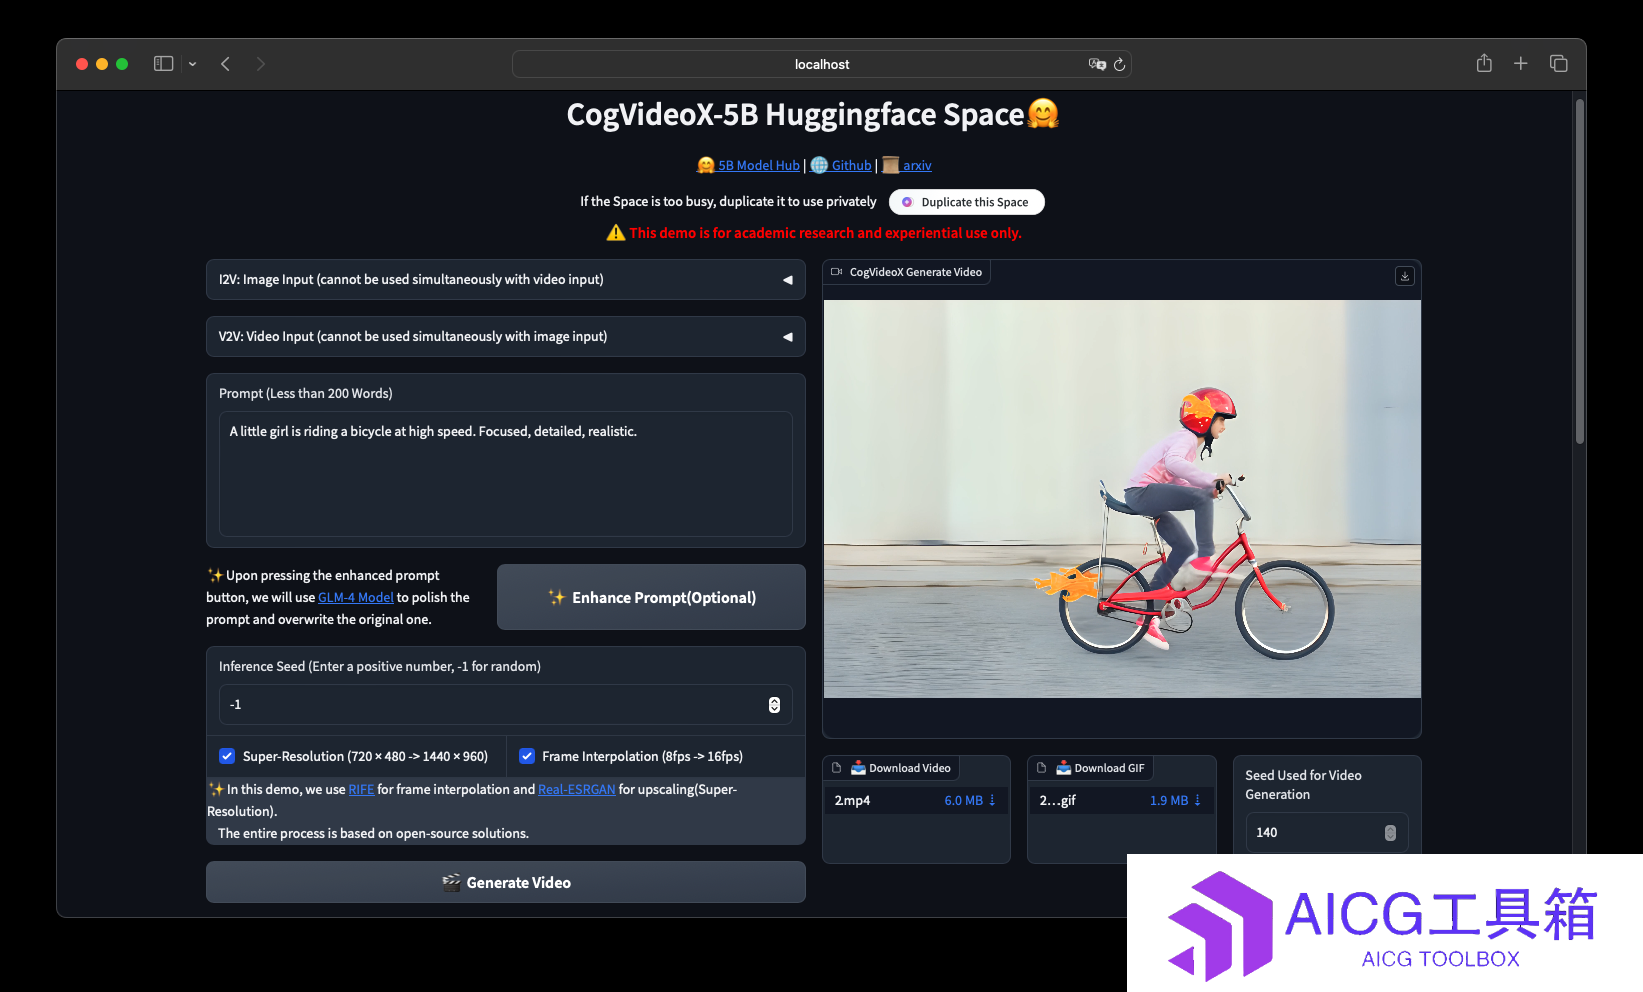Click into the Prompt text area
Viewport: 1643px width, 992px height.
[x=505, y=474]
